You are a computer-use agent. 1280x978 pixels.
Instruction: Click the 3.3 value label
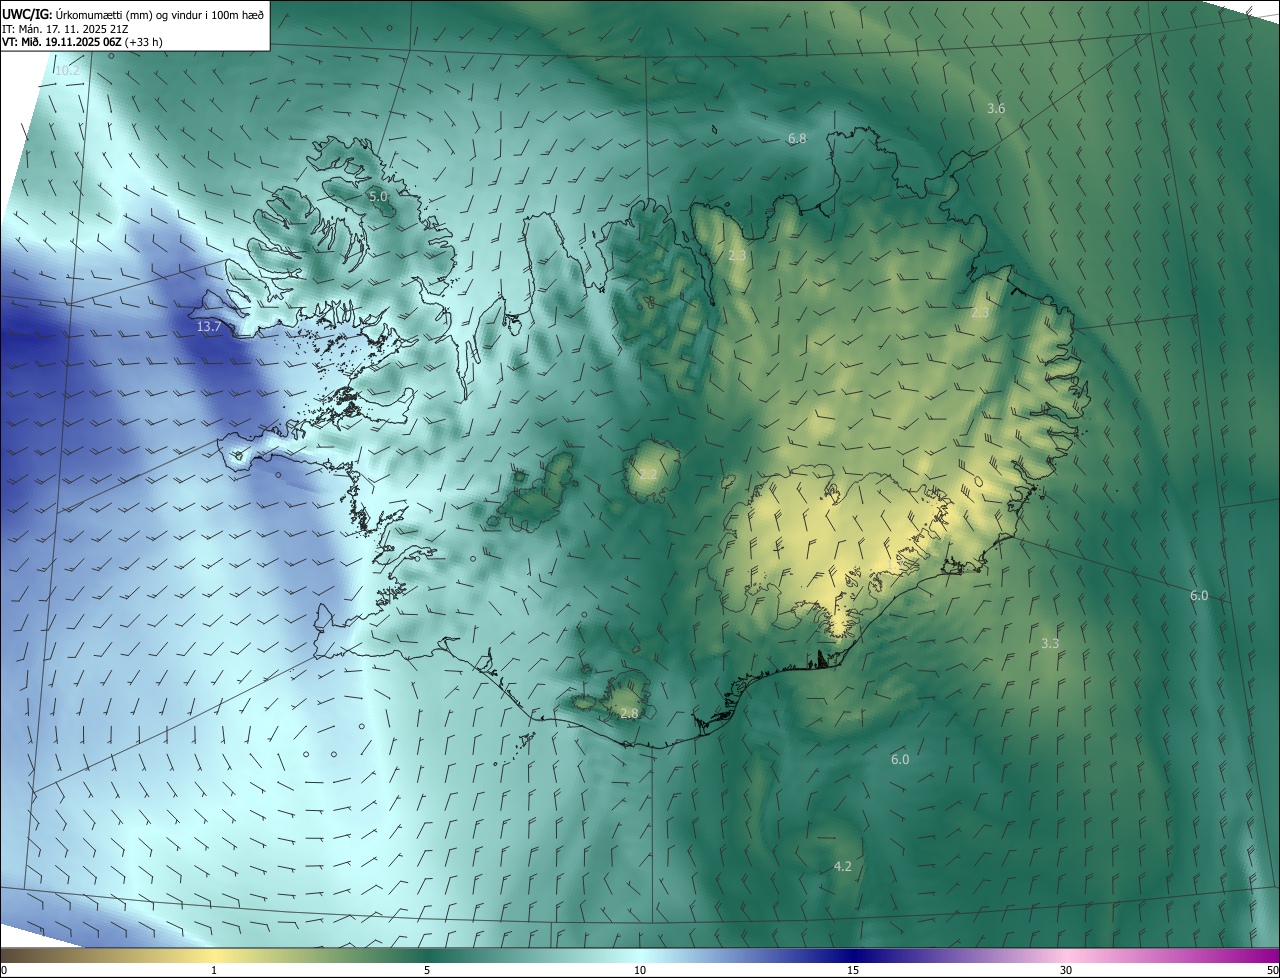pos(1050,643)
